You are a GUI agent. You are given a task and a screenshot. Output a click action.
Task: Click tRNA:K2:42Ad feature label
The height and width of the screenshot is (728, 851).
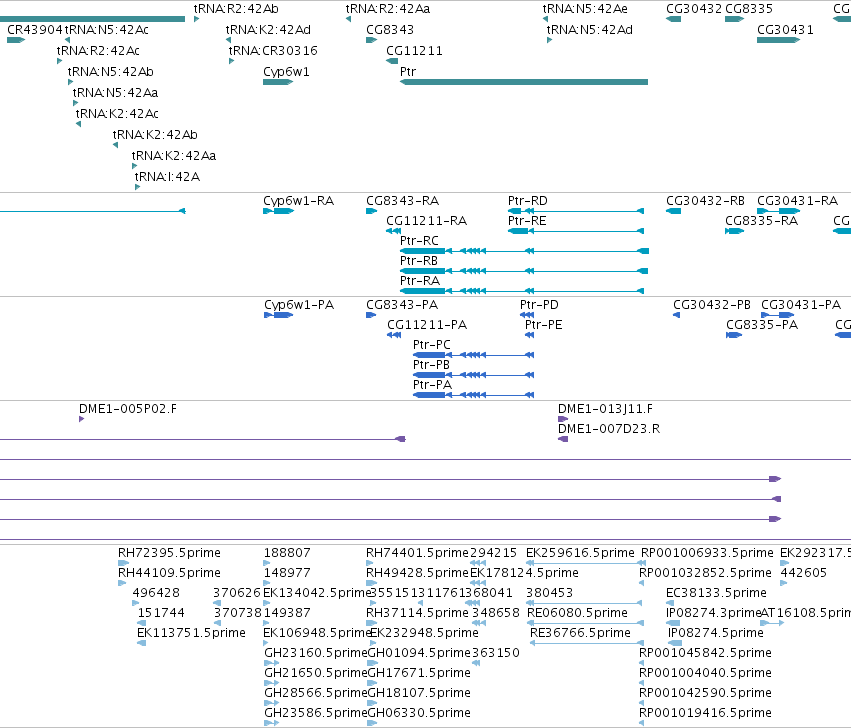coord(268,30)
